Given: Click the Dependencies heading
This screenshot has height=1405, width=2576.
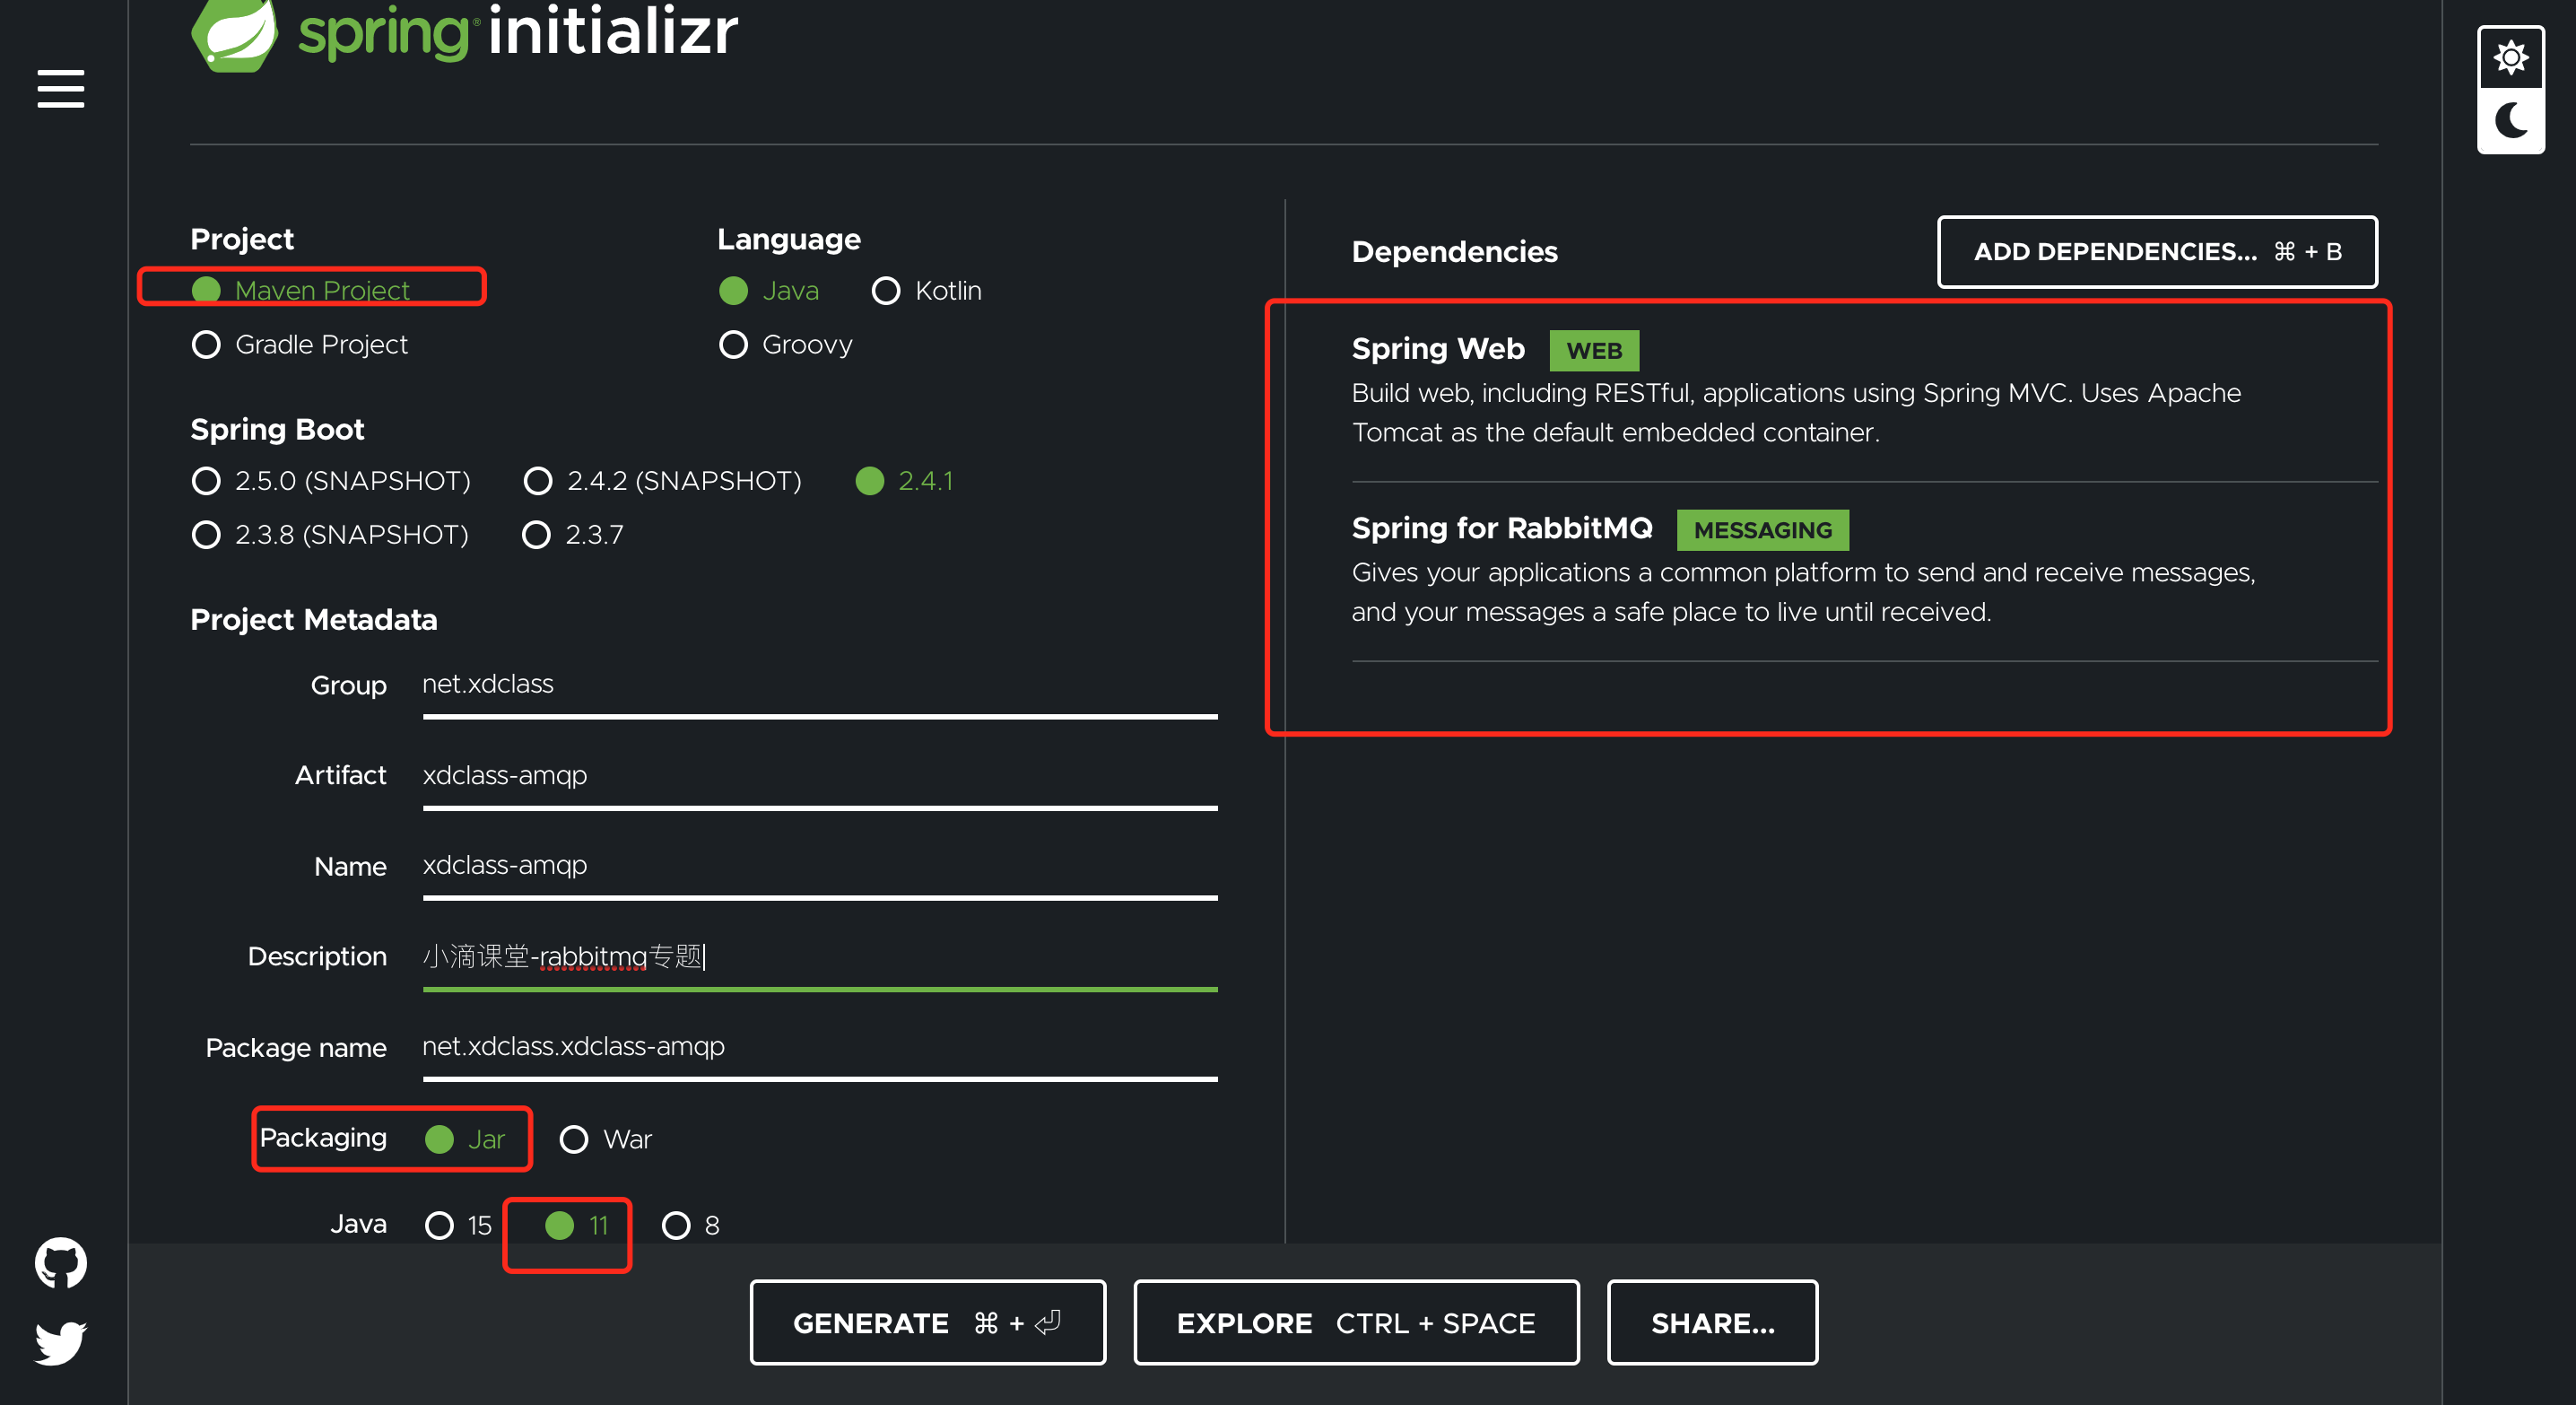Looking at the screenshot, I should (x=1454, y=251).
